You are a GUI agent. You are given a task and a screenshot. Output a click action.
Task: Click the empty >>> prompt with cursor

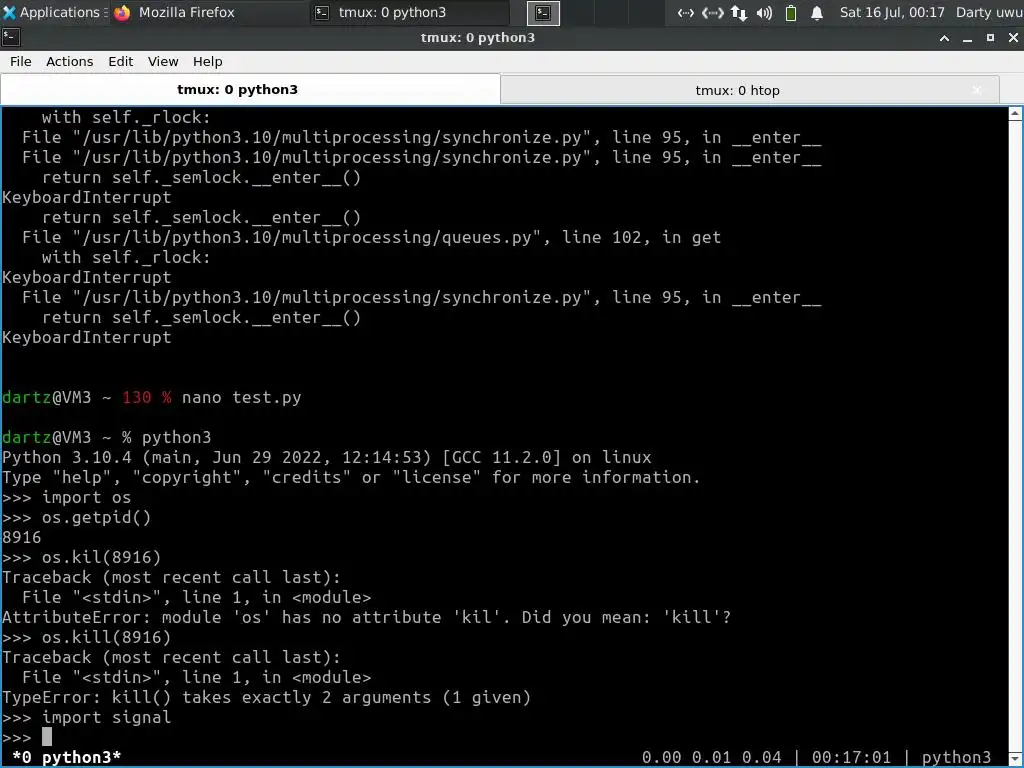click(x=27, y=737)
